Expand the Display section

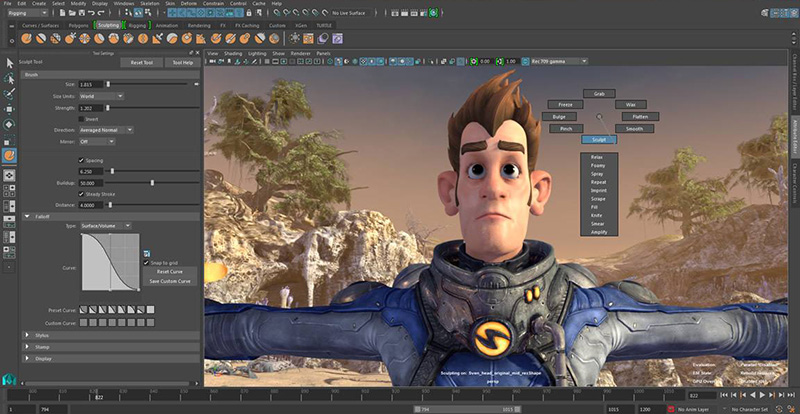coord(28,358)
